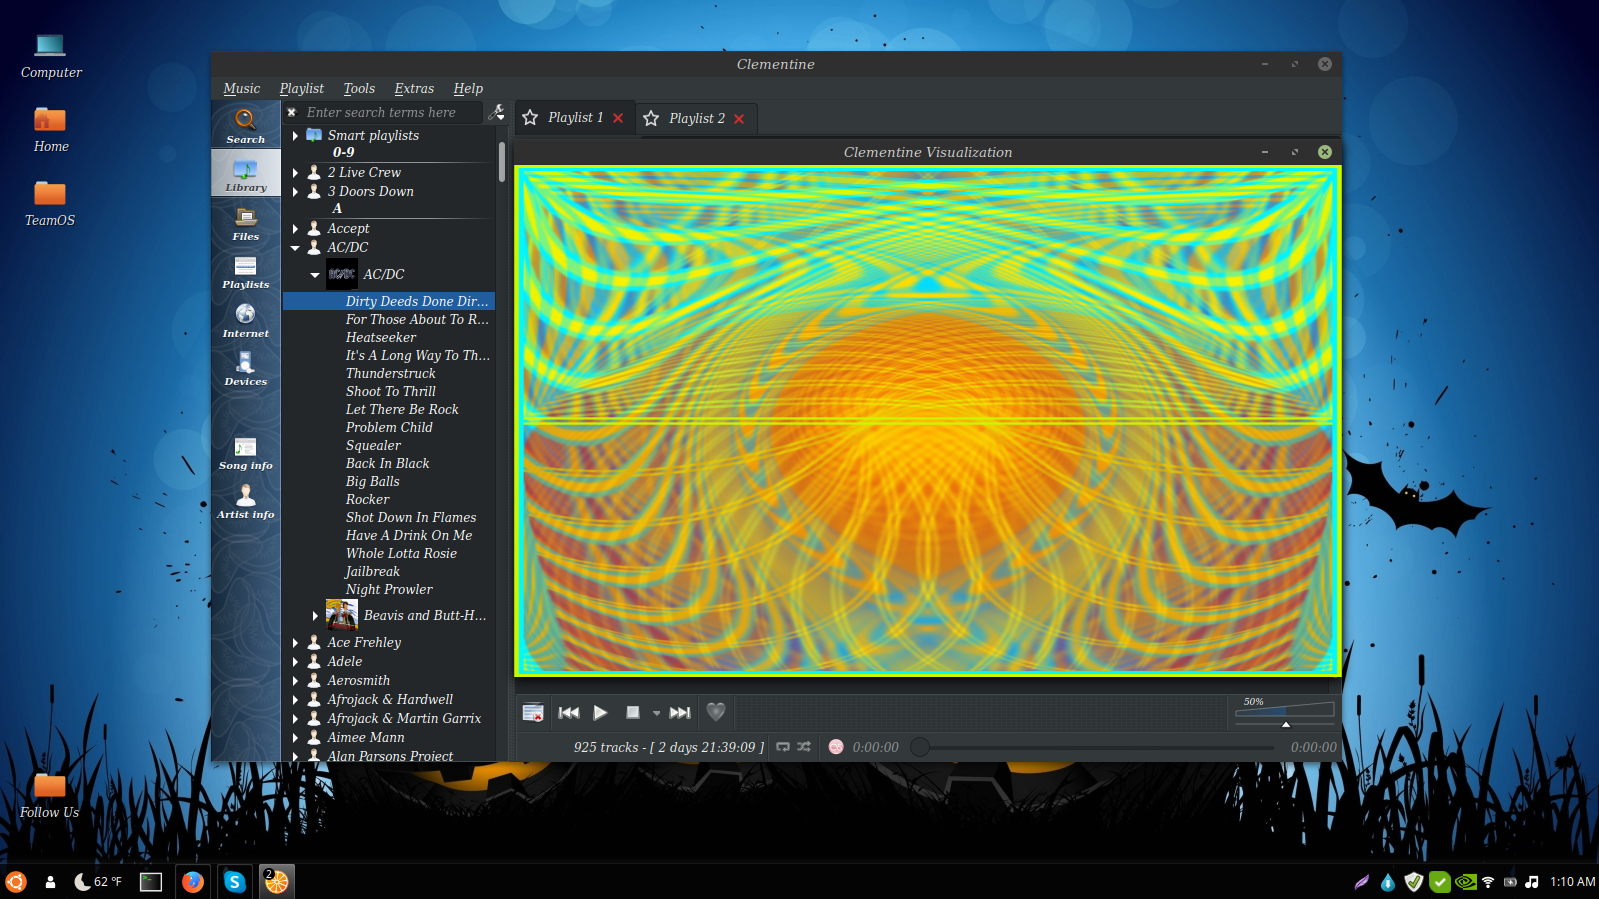Open the Playlist menu
Image resolution: width=1599 pixels, height=899 pixels.
point(301,88)
